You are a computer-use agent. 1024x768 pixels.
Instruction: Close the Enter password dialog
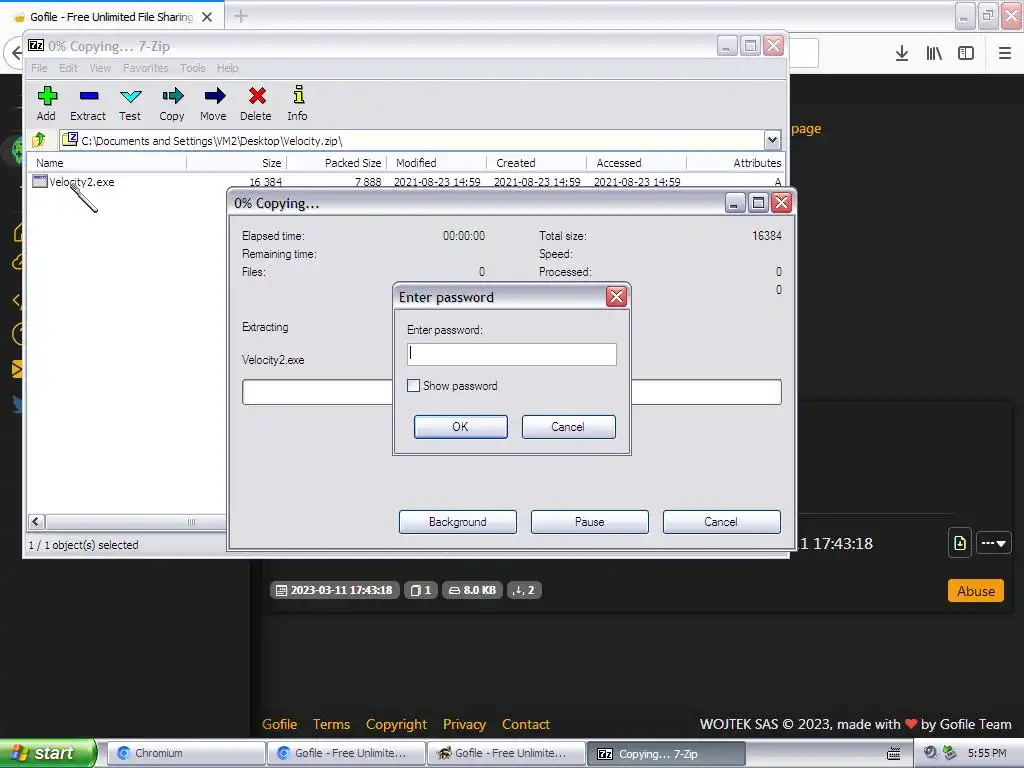click(x=616, y=296)
